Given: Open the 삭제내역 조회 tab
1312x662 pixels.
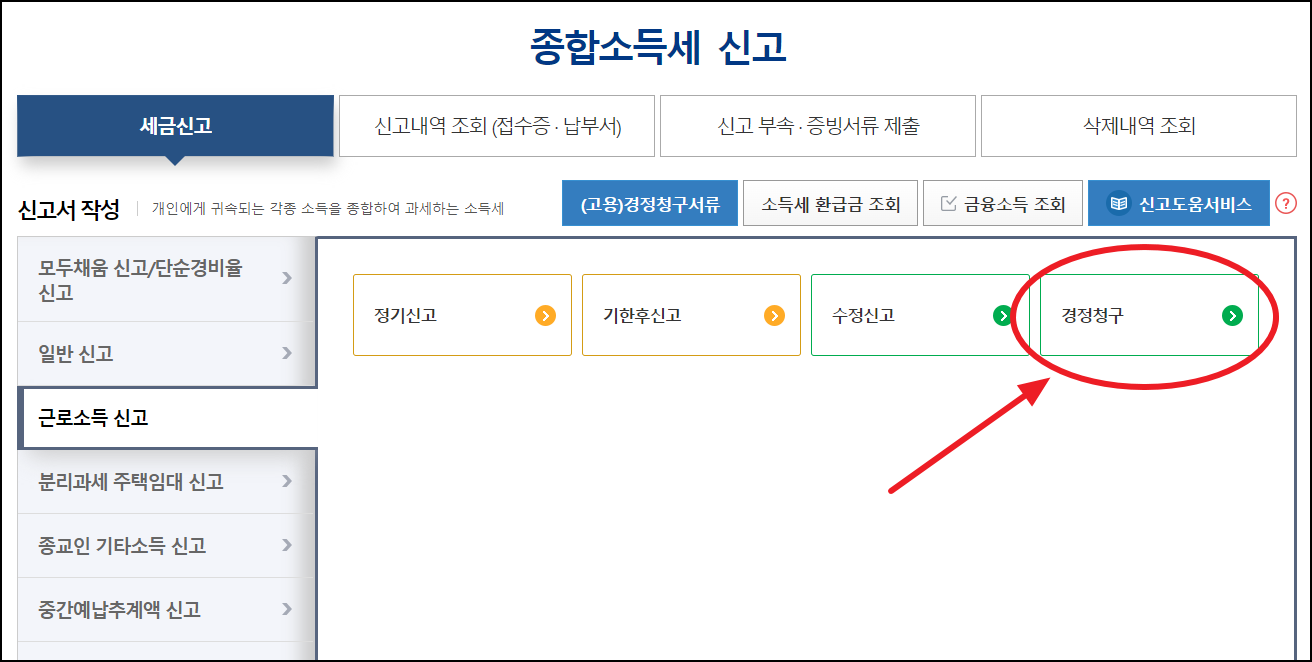Looking at the screenshot, I should point(1139,126).
